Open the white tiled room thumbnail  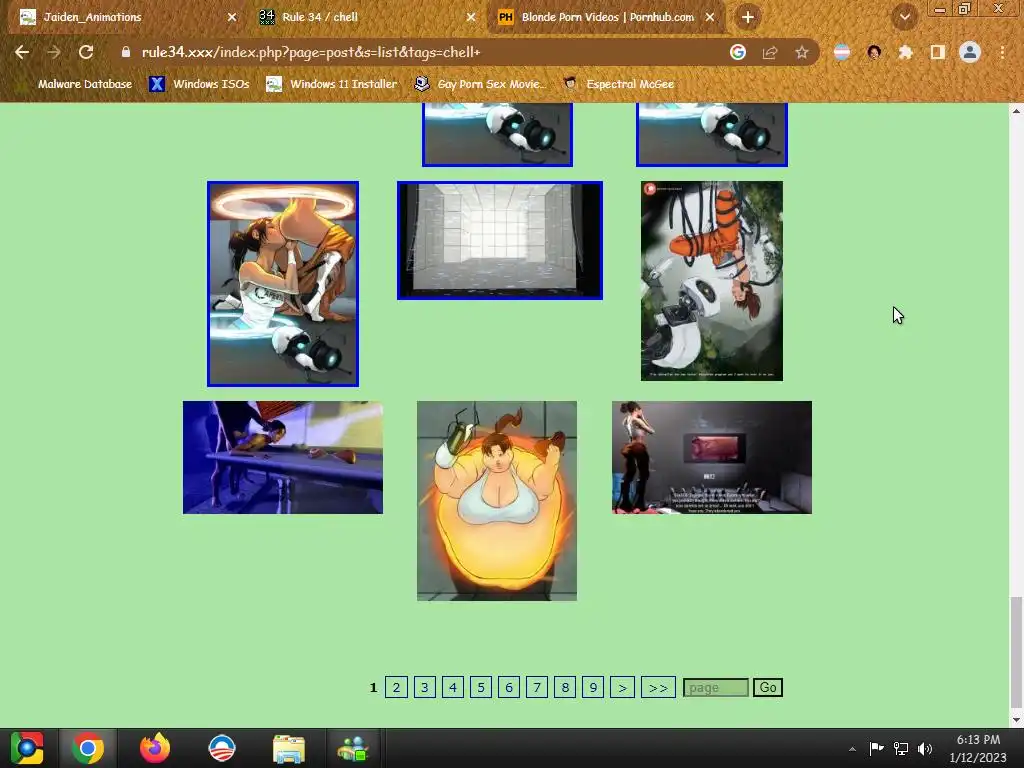point(500,240)
